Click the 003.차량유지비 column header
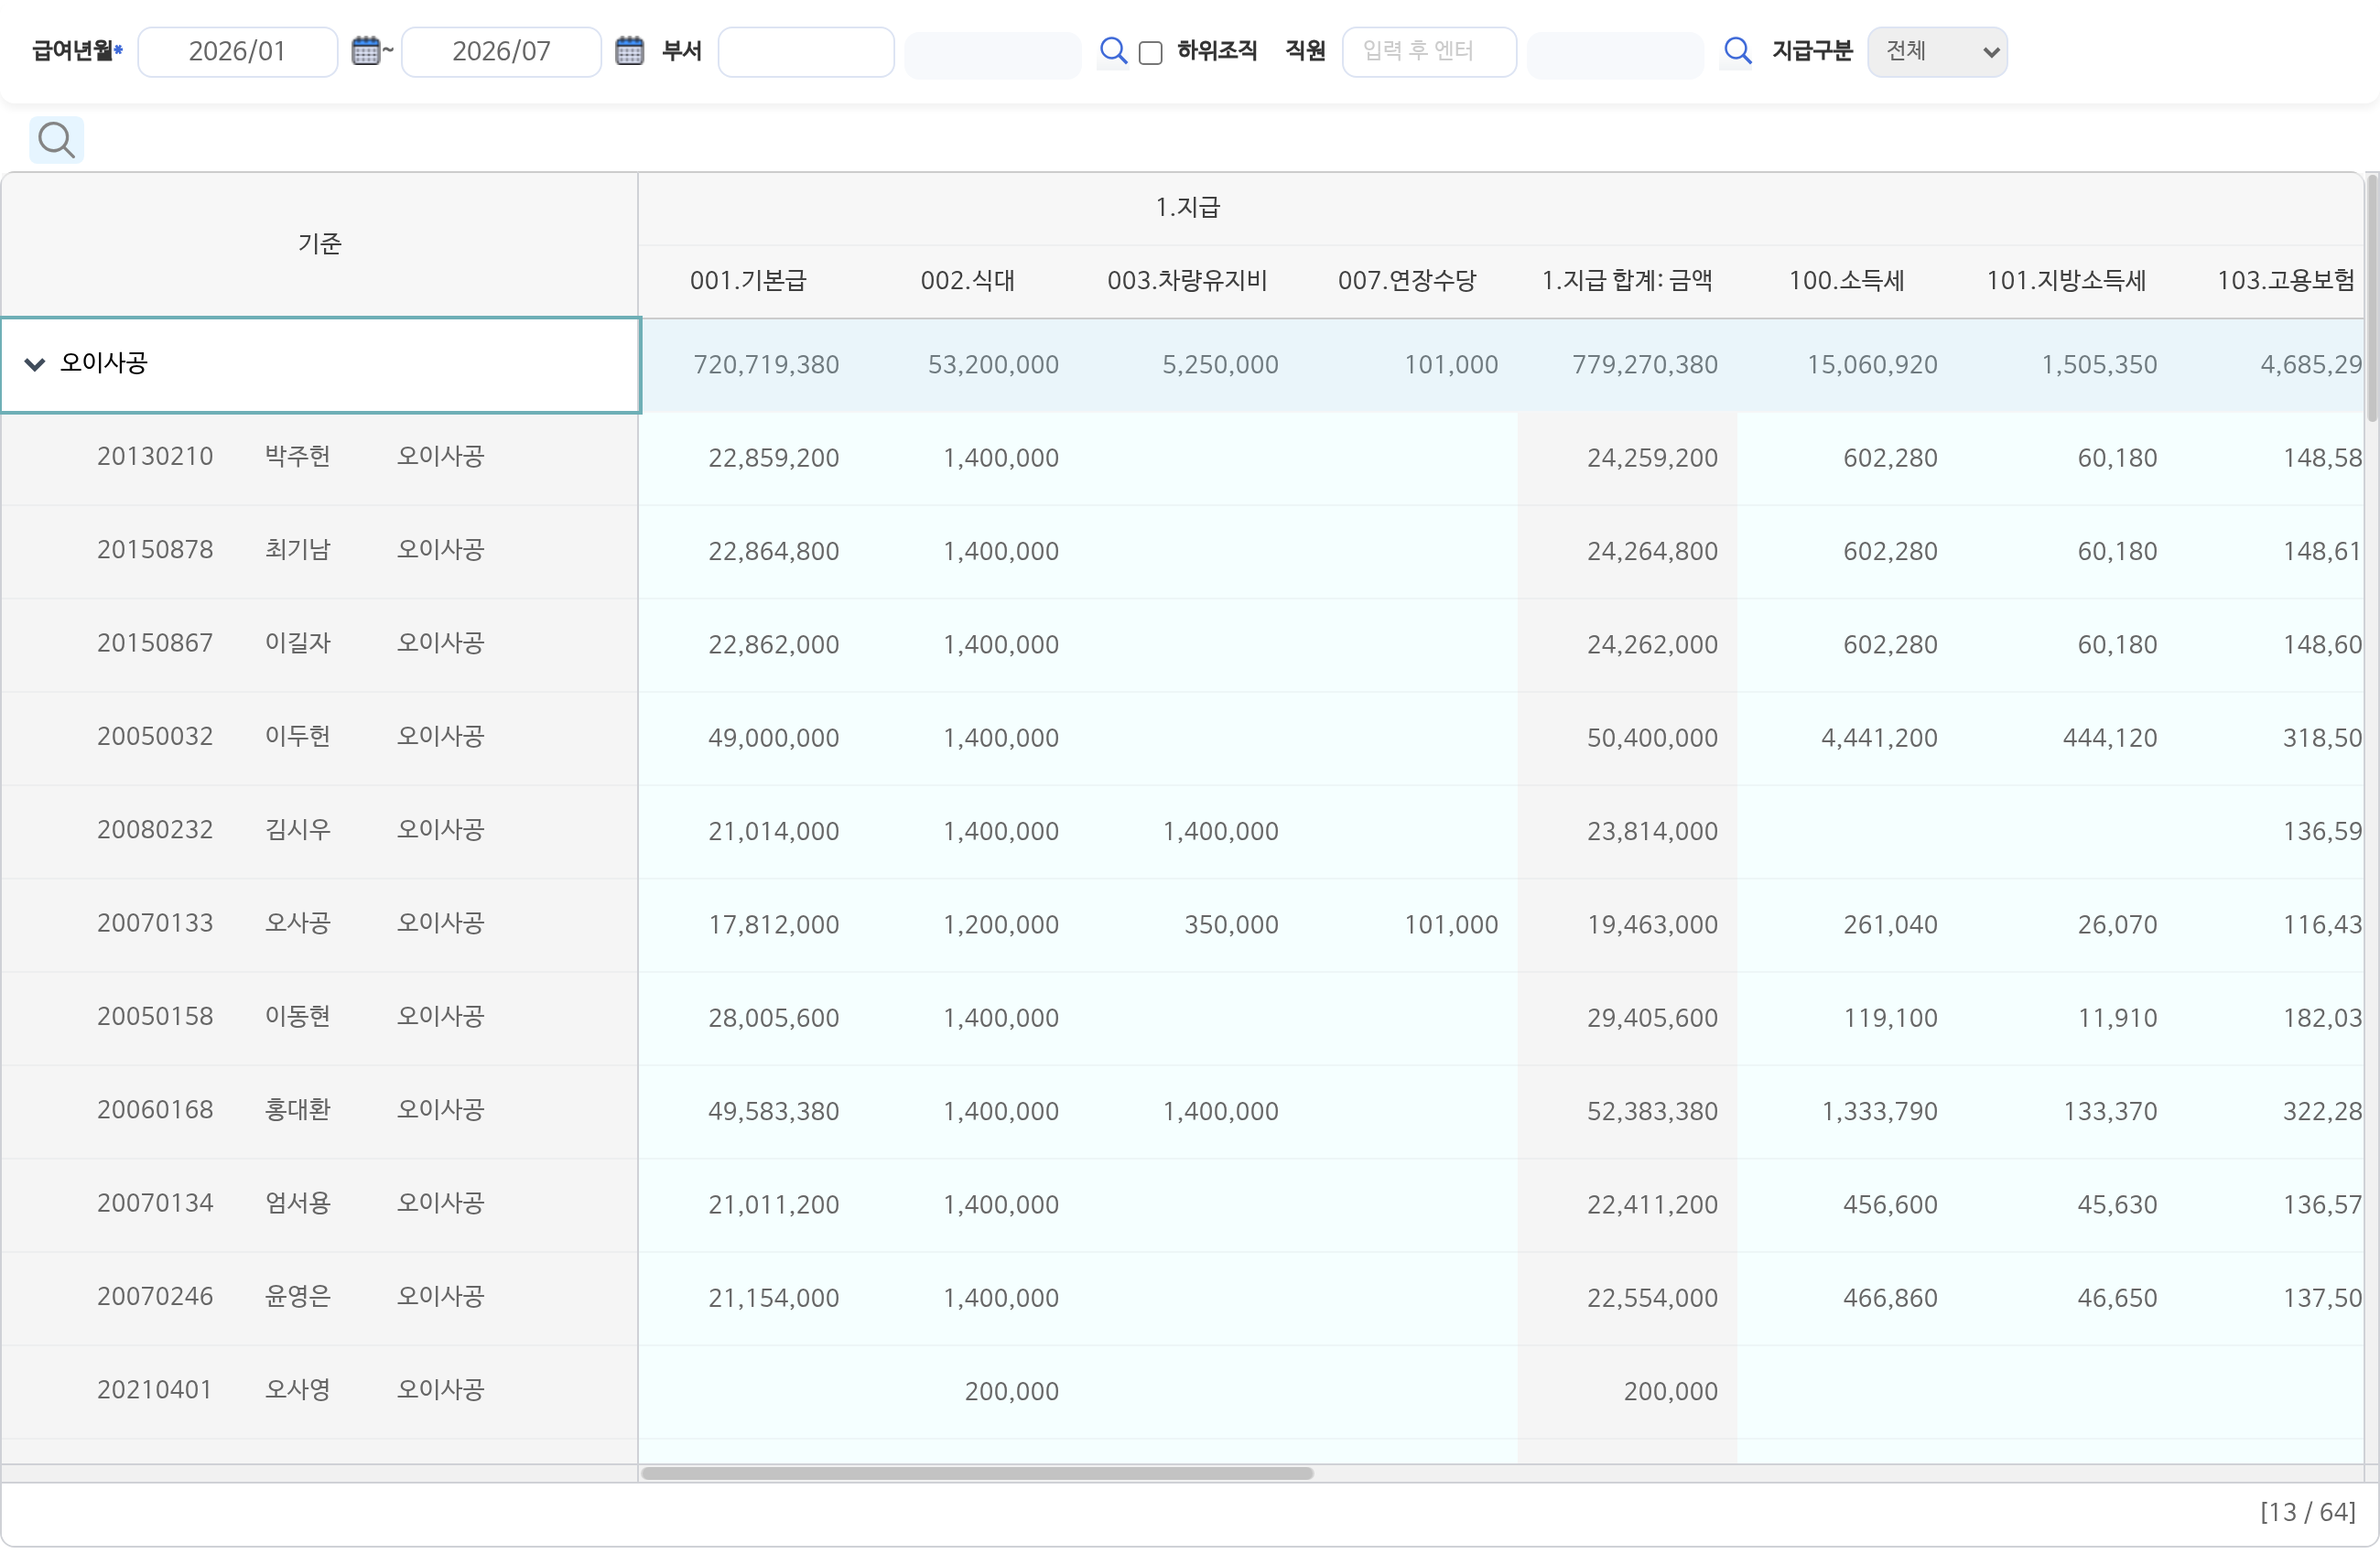 1187,281
